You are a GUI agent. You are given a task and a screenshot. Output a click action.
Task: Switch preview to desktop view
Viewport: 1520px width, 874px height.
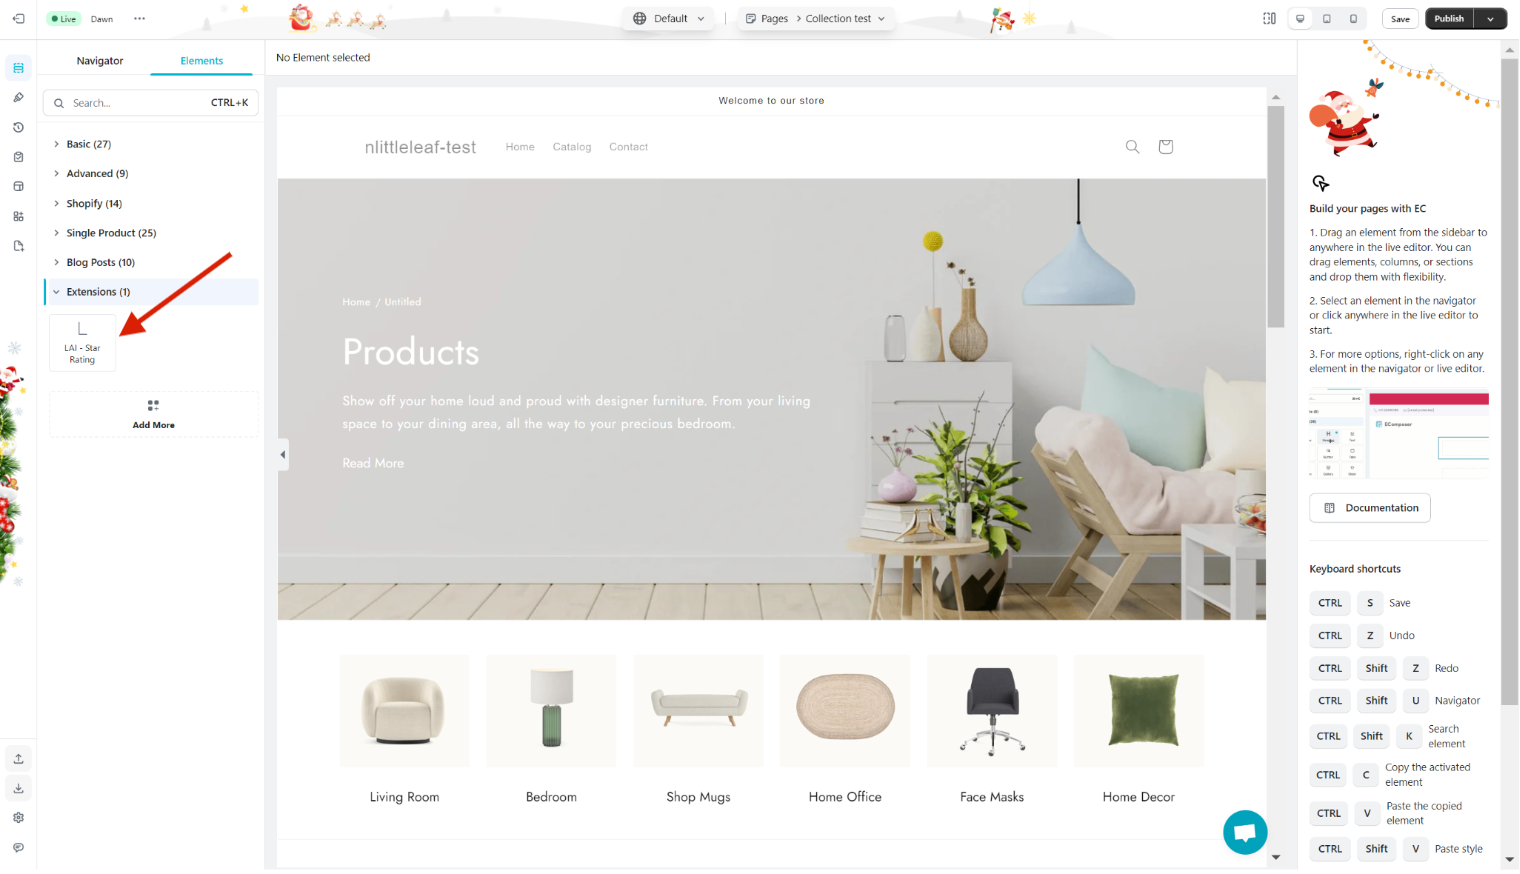1300,18
